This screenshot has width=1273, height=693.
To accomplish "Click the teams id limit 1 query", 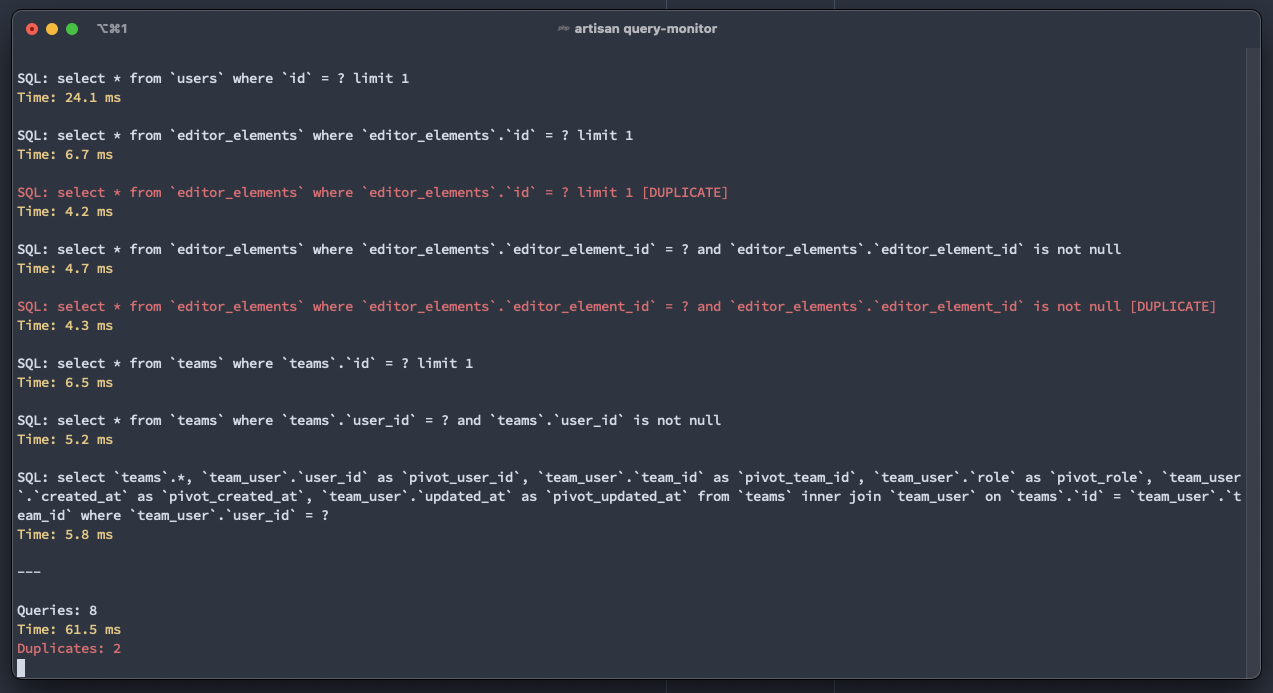I will click(x=245, y=363).
